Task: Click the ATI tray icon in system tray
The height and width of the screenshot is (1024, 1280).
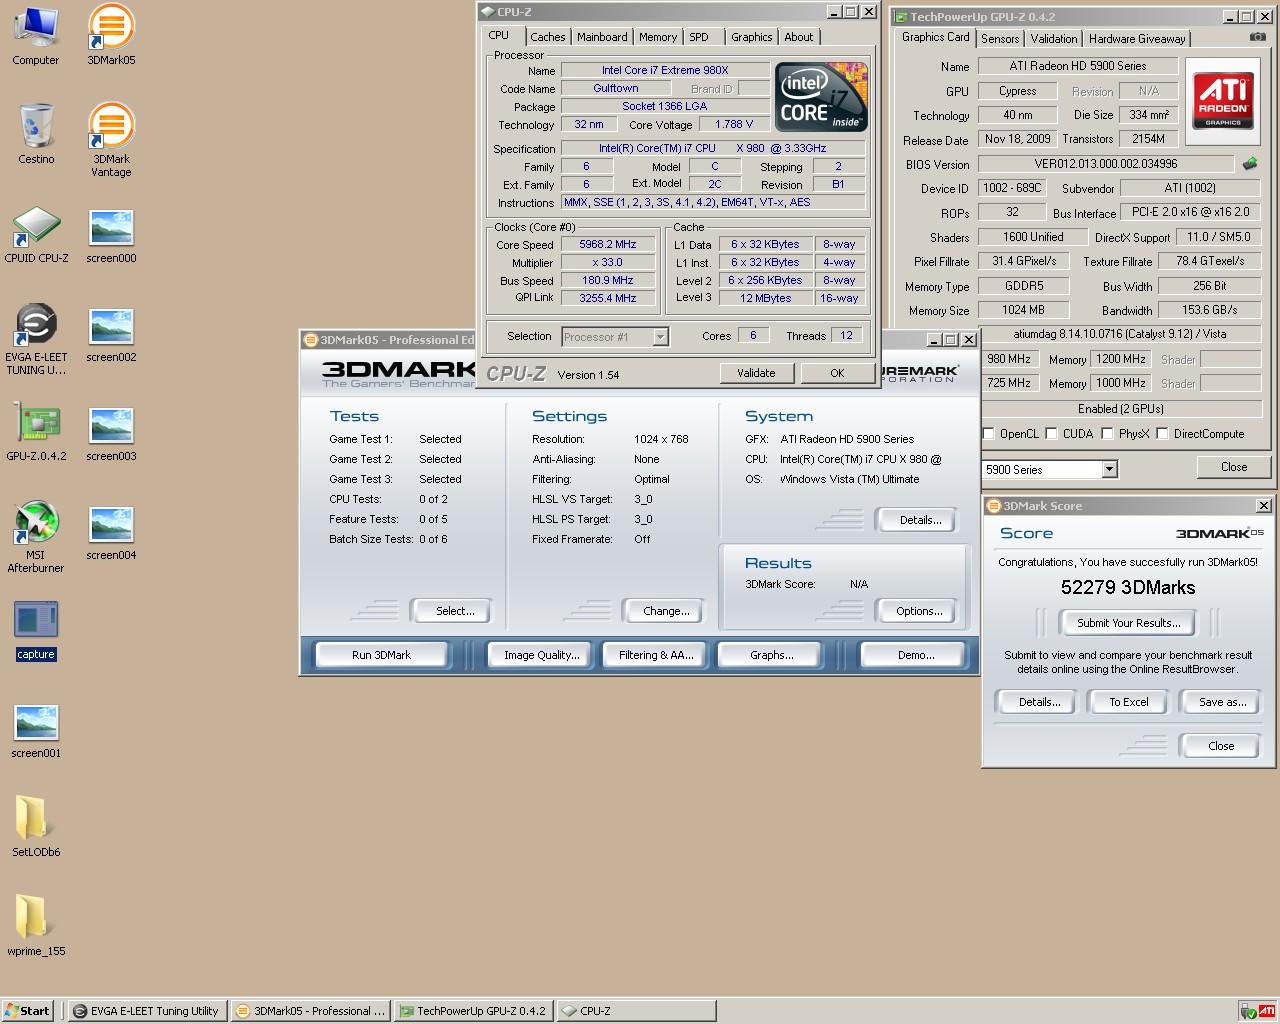Action: (x=1265, y=1011)
